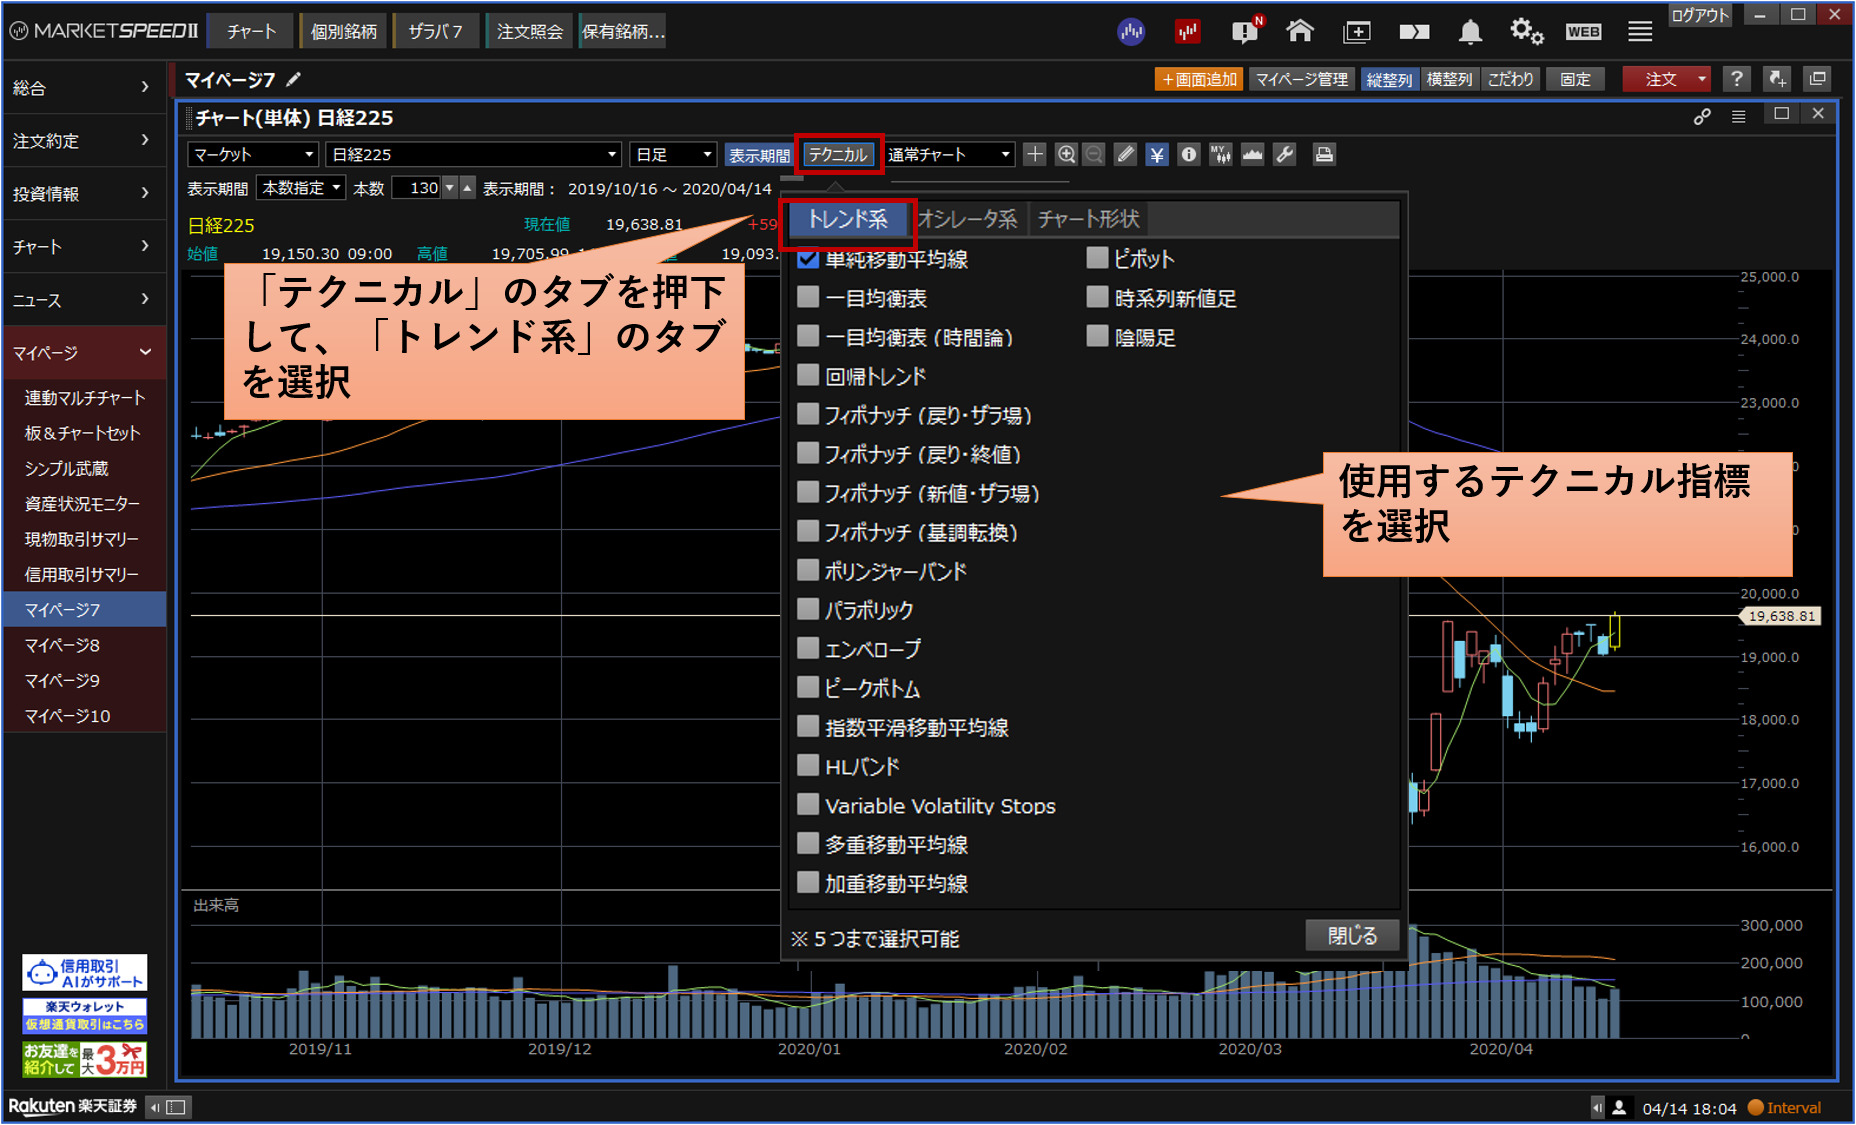Screen dimensions: 1856x1125
Task: Click the 本数 value field showing 130
Action: 416,188
